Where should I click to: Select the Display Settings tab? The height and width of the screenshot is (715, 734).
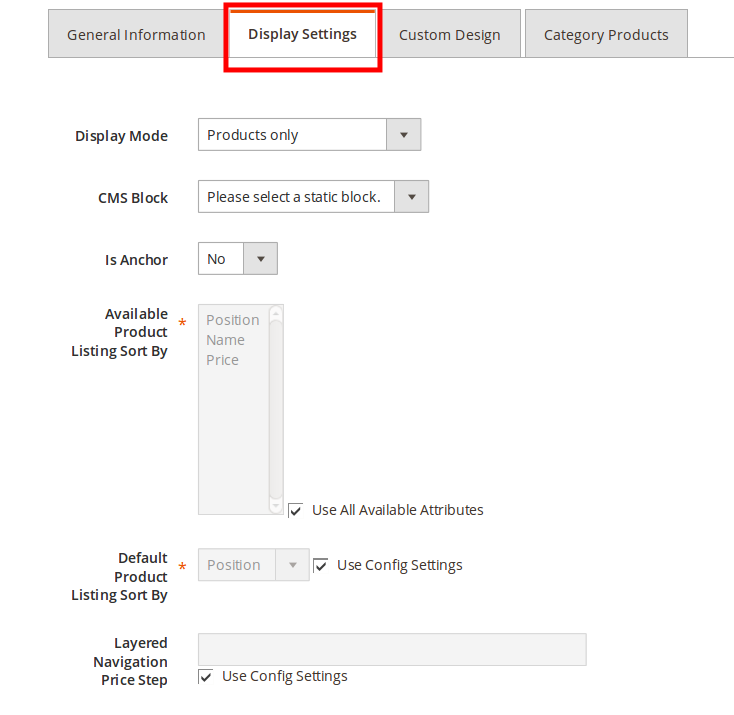(x=302, y=35)
